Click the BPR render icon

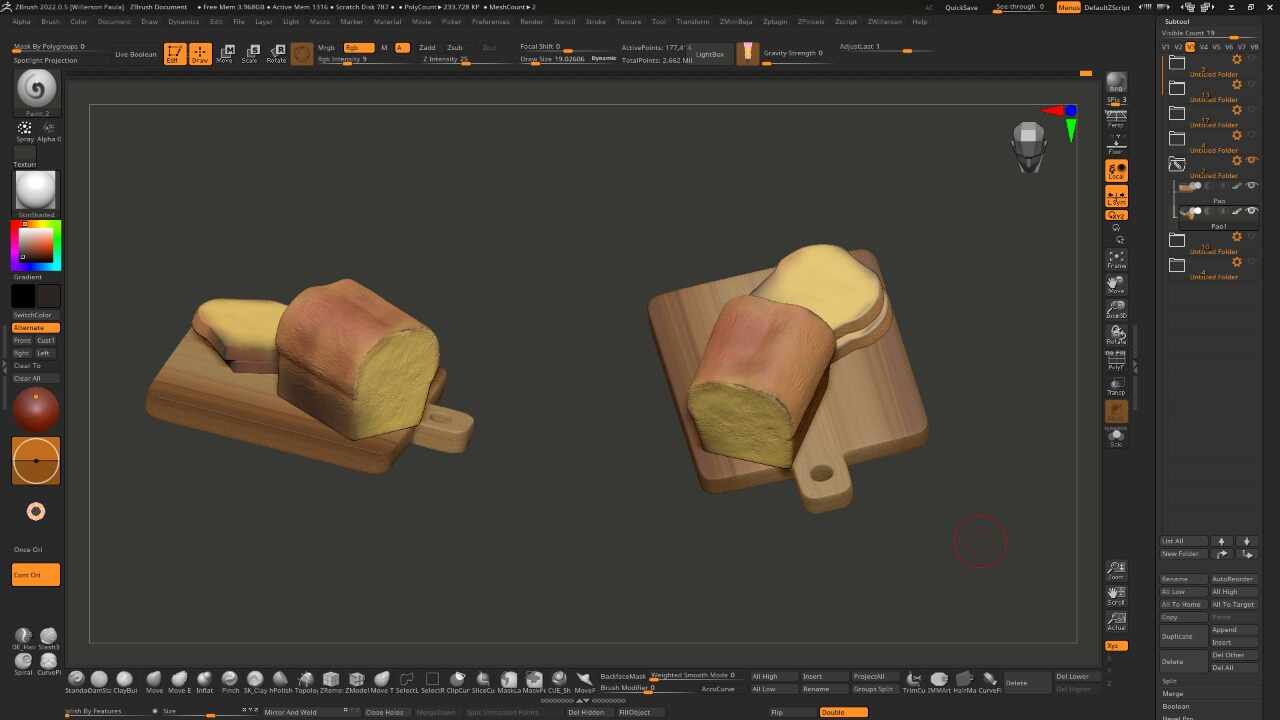tap(1116, 82)
